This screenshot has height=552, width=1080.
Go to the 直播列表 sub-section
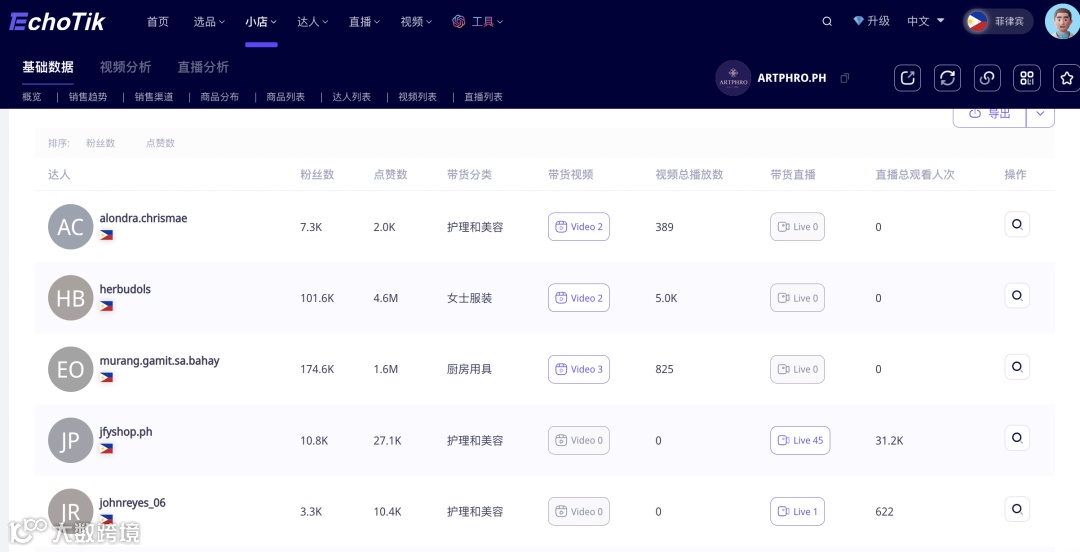coord(484,97)
